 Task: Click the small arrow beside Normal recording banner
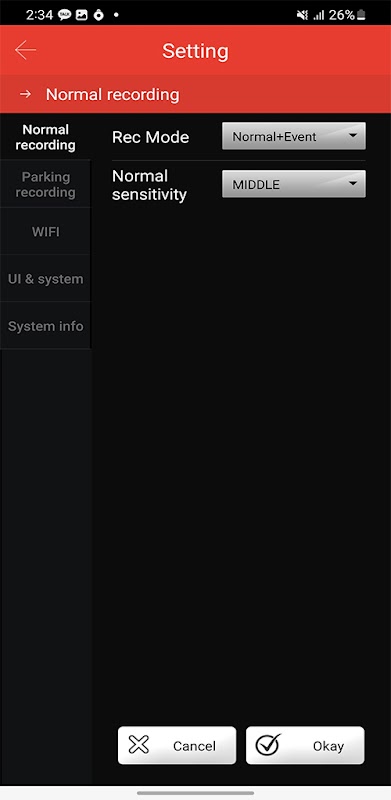pos(26,94)
